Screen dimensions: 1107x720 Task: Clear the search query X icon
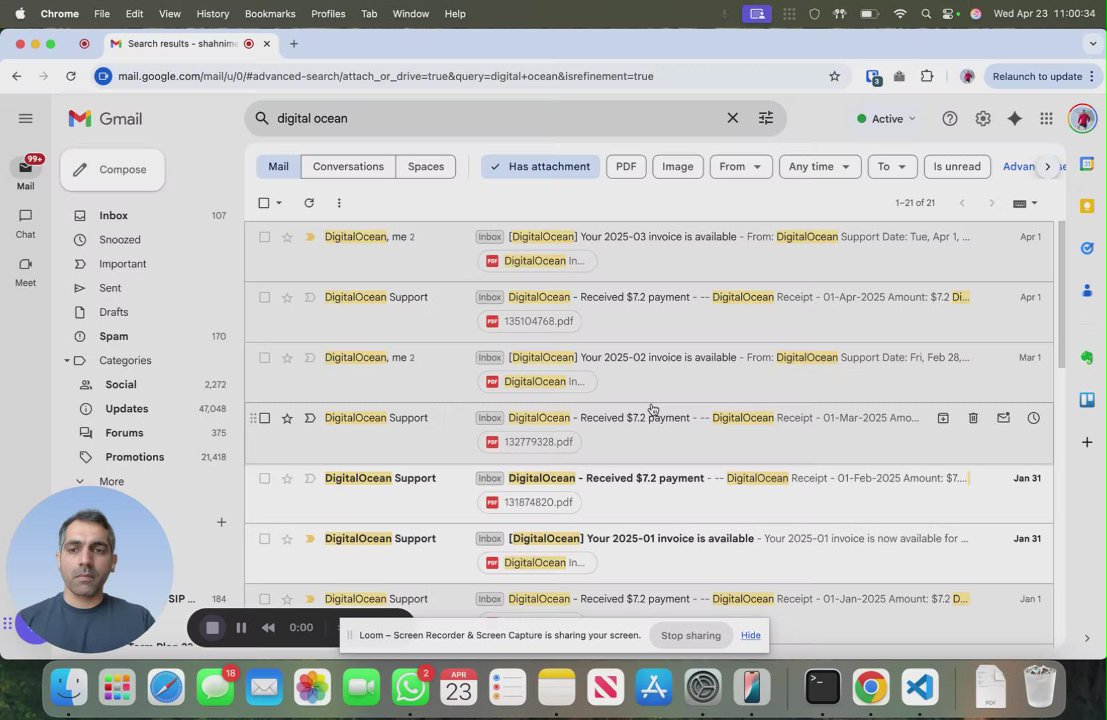pyautogui.click(x=733, y=118)
